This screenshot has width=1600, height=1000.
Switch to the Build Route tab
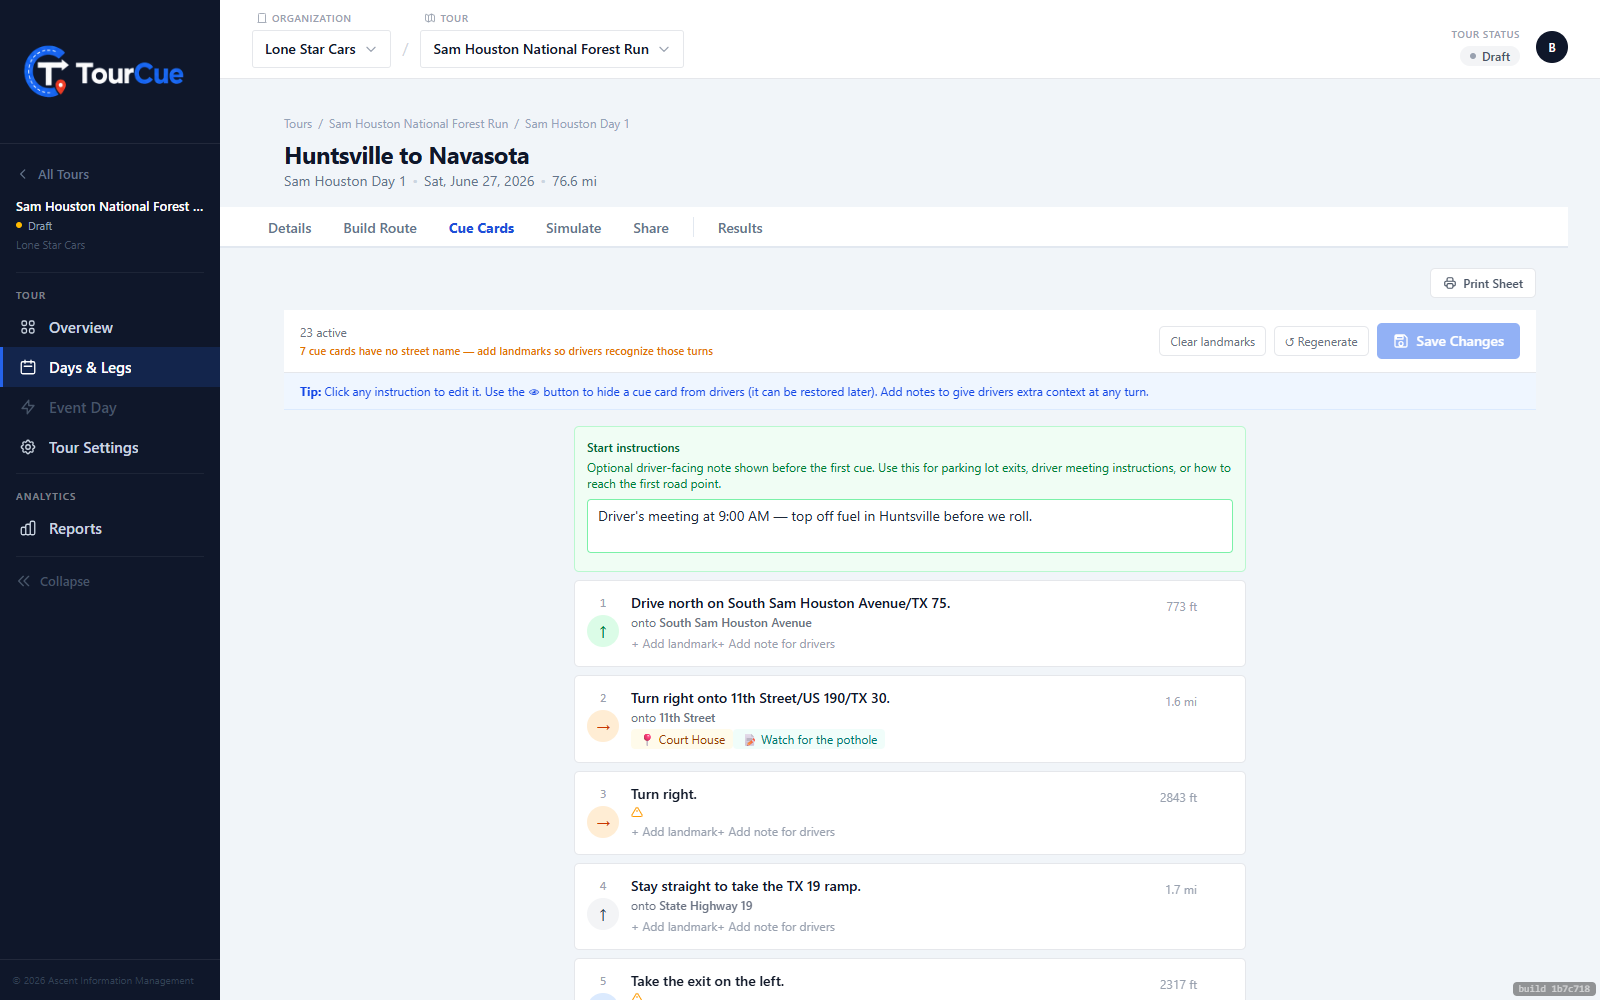point(380,228)
